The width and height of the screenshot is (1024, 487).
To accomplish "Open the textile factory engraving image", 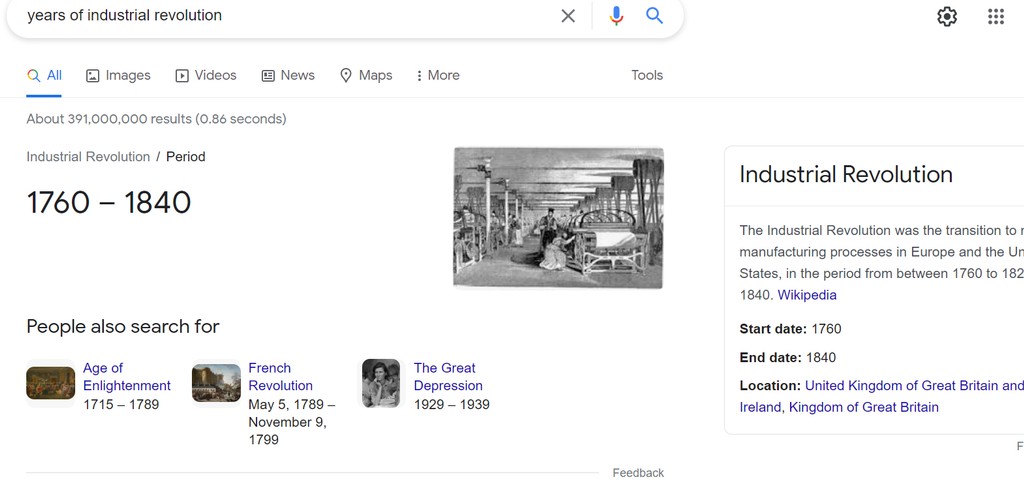I will pos(558,217).
